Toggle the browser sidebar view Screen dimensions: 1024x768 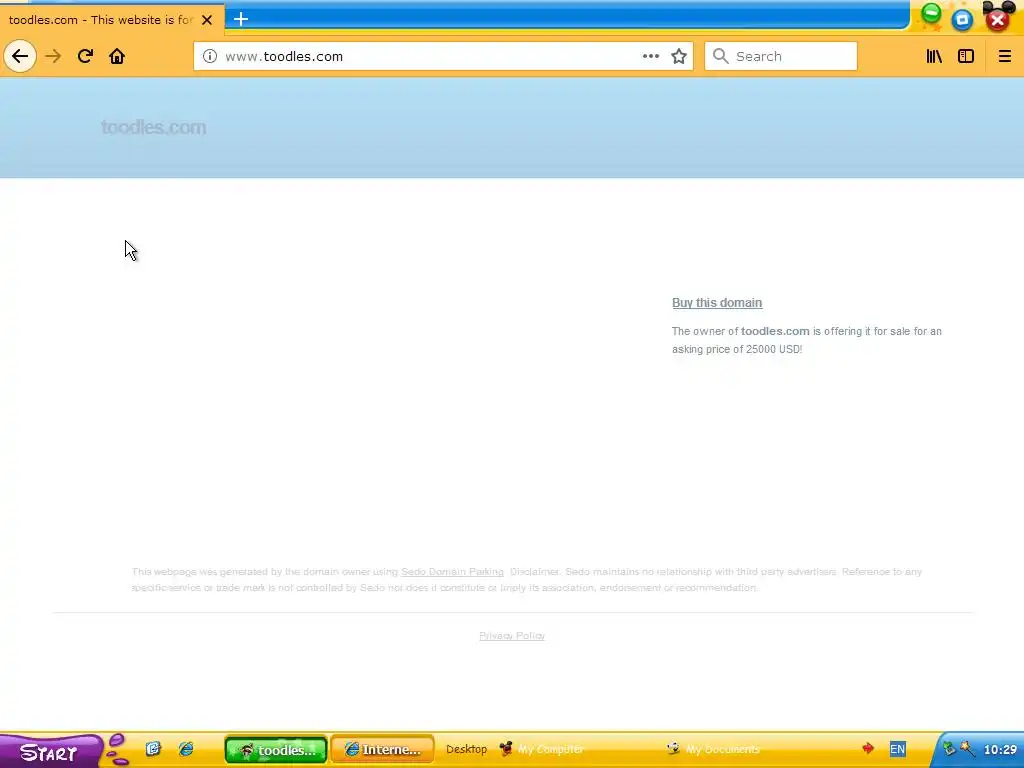click(966, 56)
